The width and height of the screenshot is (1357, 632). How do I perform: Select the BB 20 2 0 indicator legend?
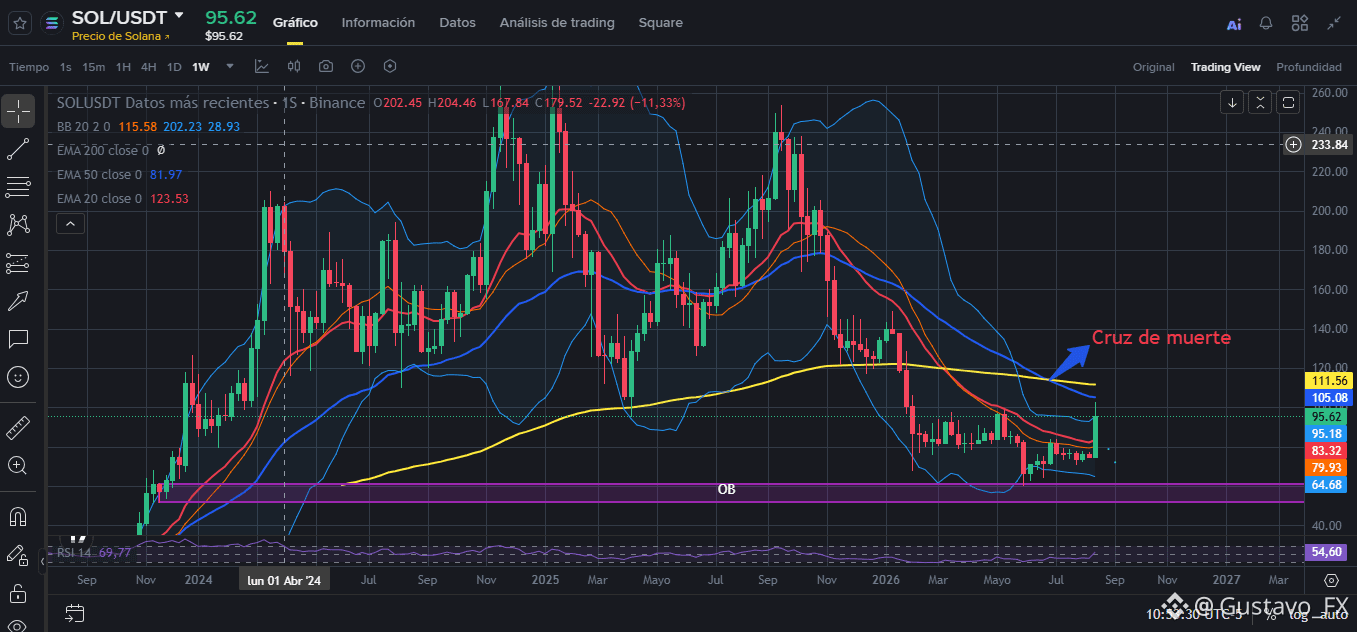85,127
